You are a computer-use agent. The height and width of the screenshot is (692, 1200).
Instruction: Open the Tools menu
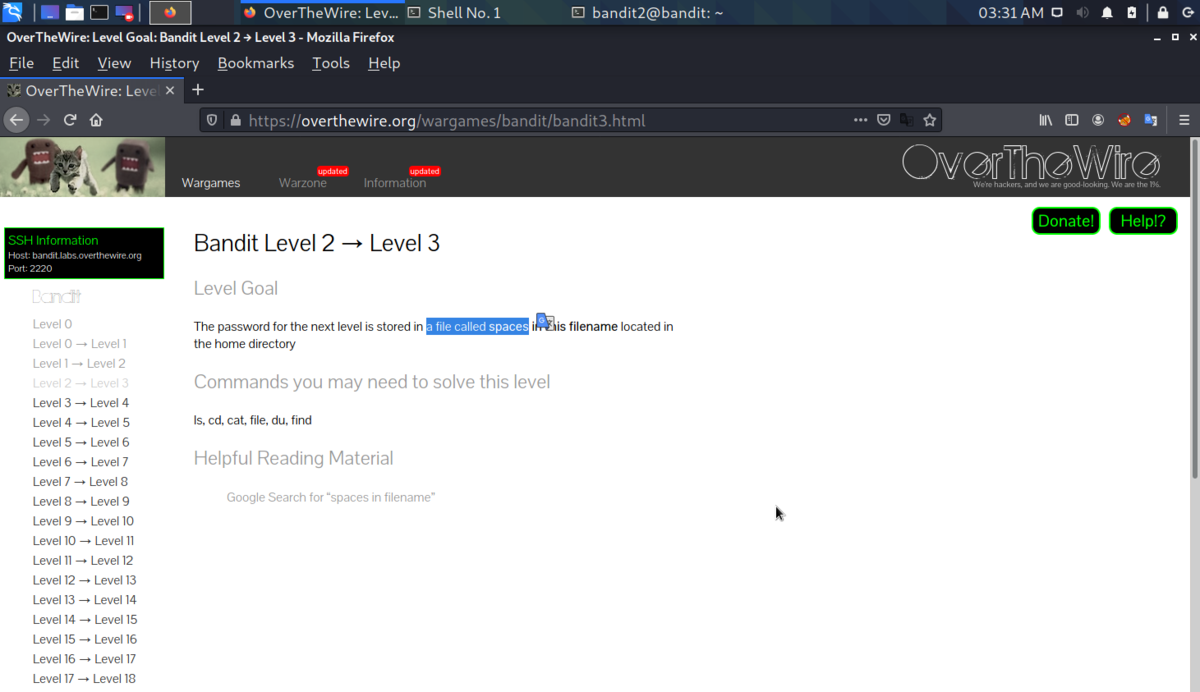coord(331,63)
